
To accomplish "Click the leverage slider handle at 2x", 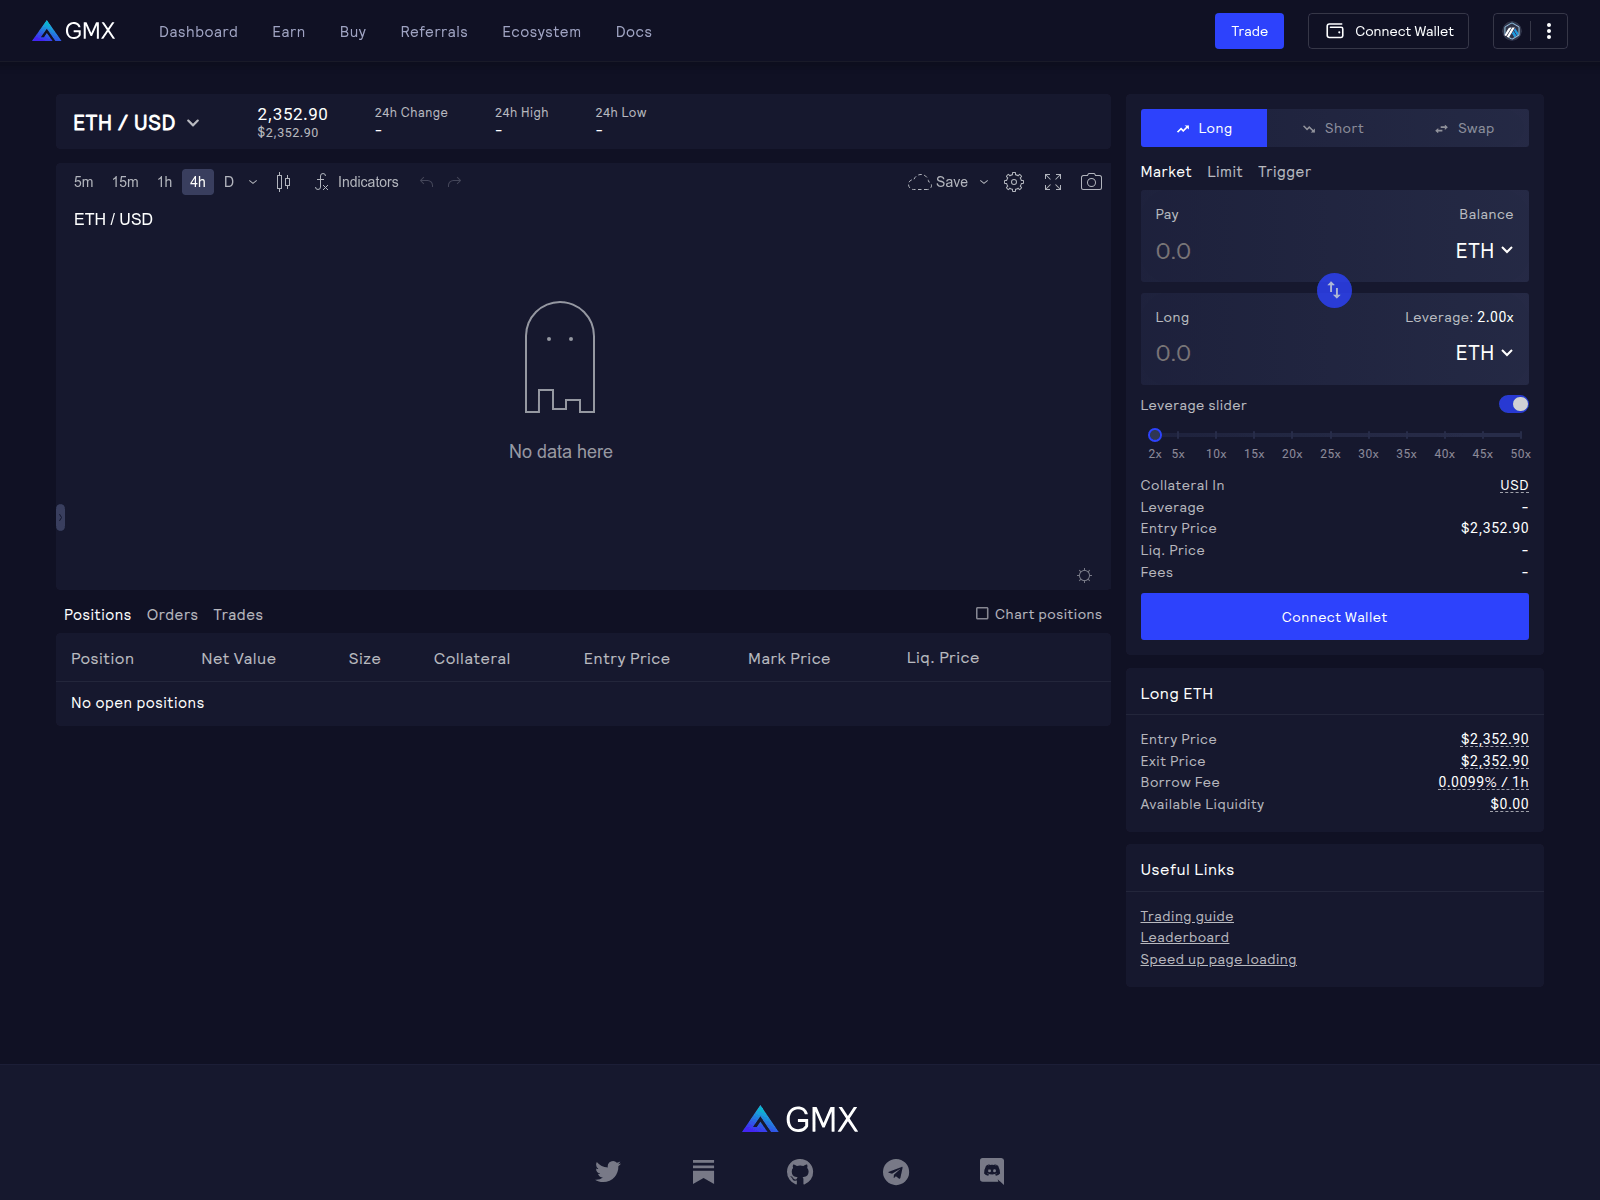I will click(1155, 435).
